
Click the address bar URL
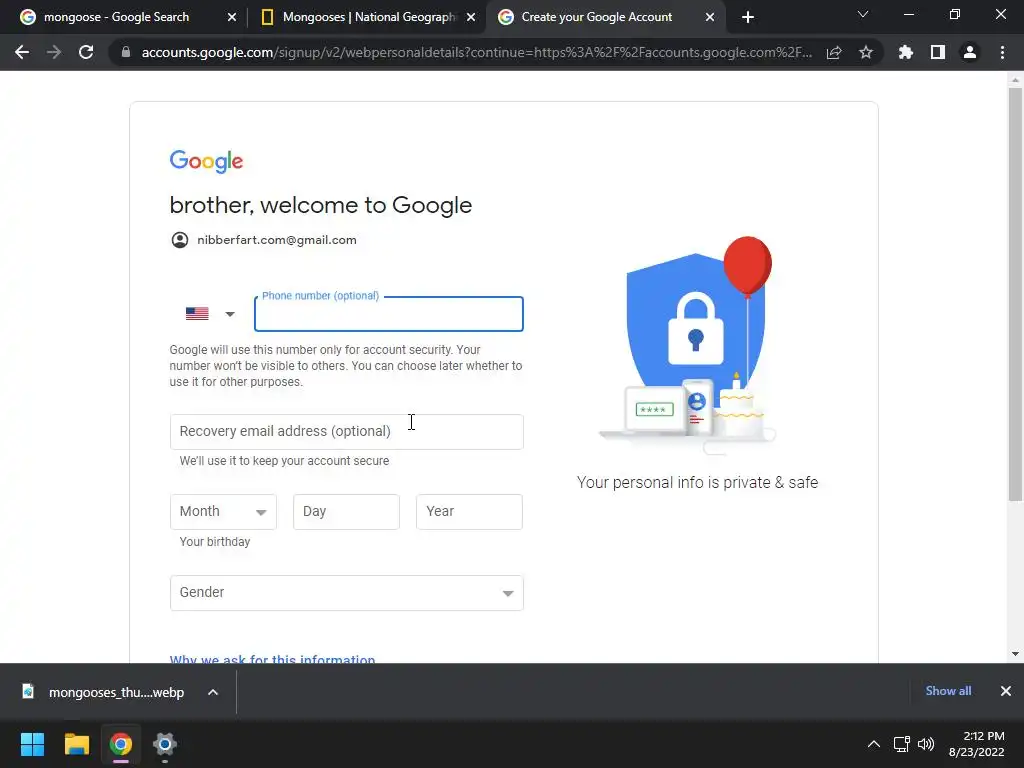pos(477,52)
